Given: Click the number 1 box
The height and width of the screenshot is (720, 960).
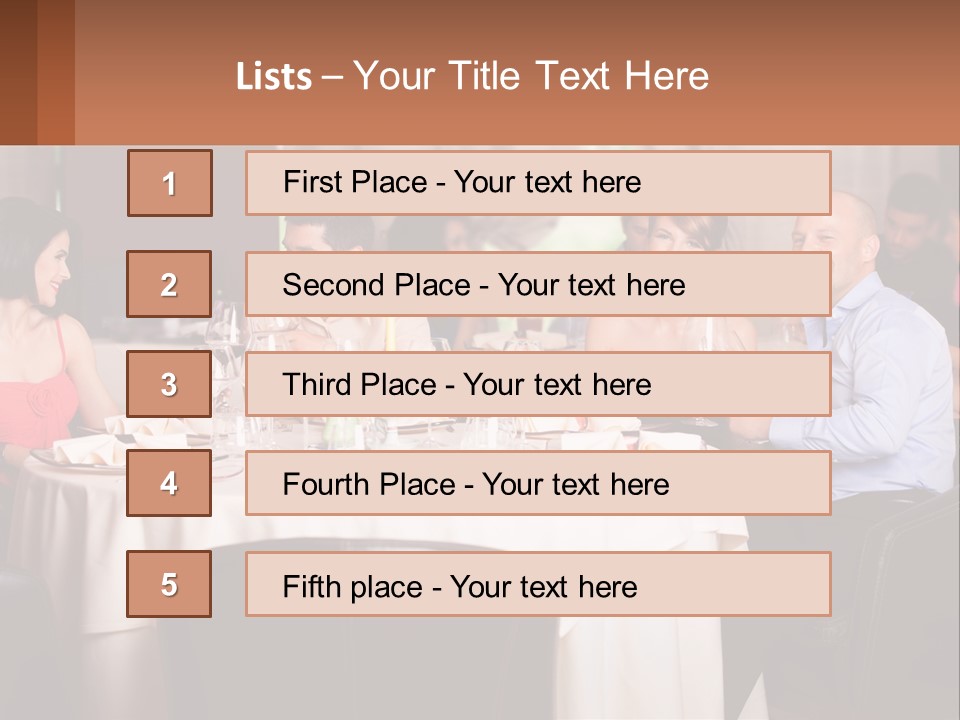Looking at the screenshot, I should pyautogui.click(x=170, y=183).
